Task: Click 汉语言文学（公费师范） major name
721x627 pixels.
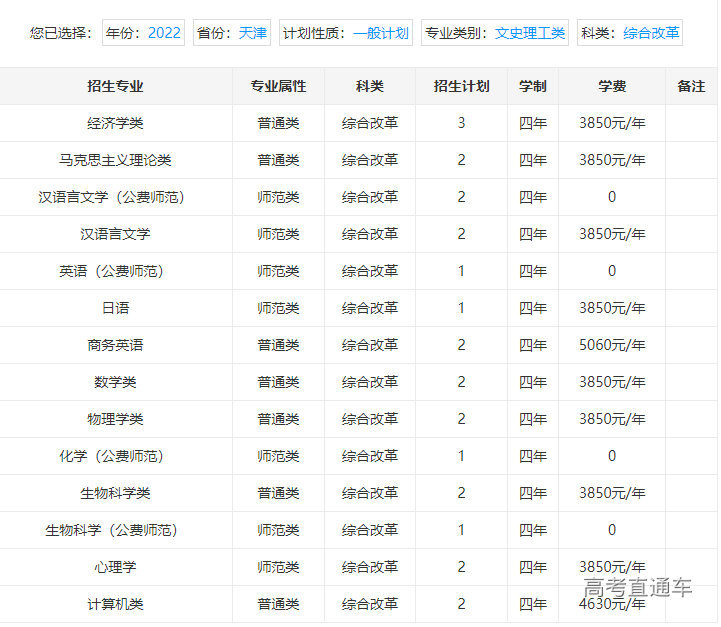Action: coord(115,197)
